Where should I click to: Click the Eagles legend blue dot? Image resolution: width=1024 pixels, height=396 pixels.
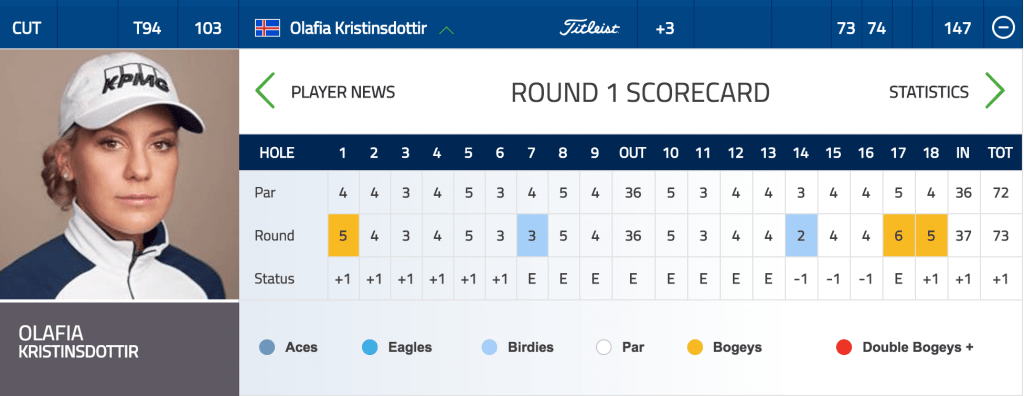tap(370, 347)
